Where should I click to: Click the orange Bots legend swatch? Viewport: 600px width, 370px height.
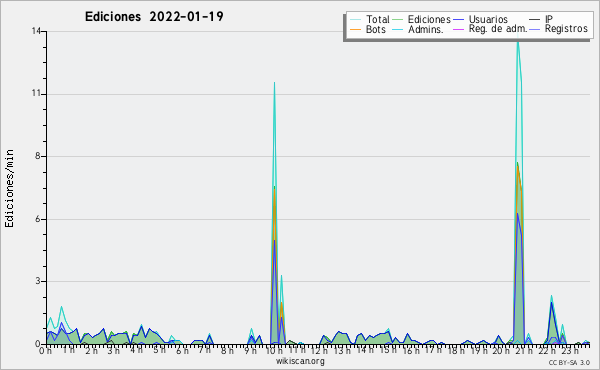(355, 29)
